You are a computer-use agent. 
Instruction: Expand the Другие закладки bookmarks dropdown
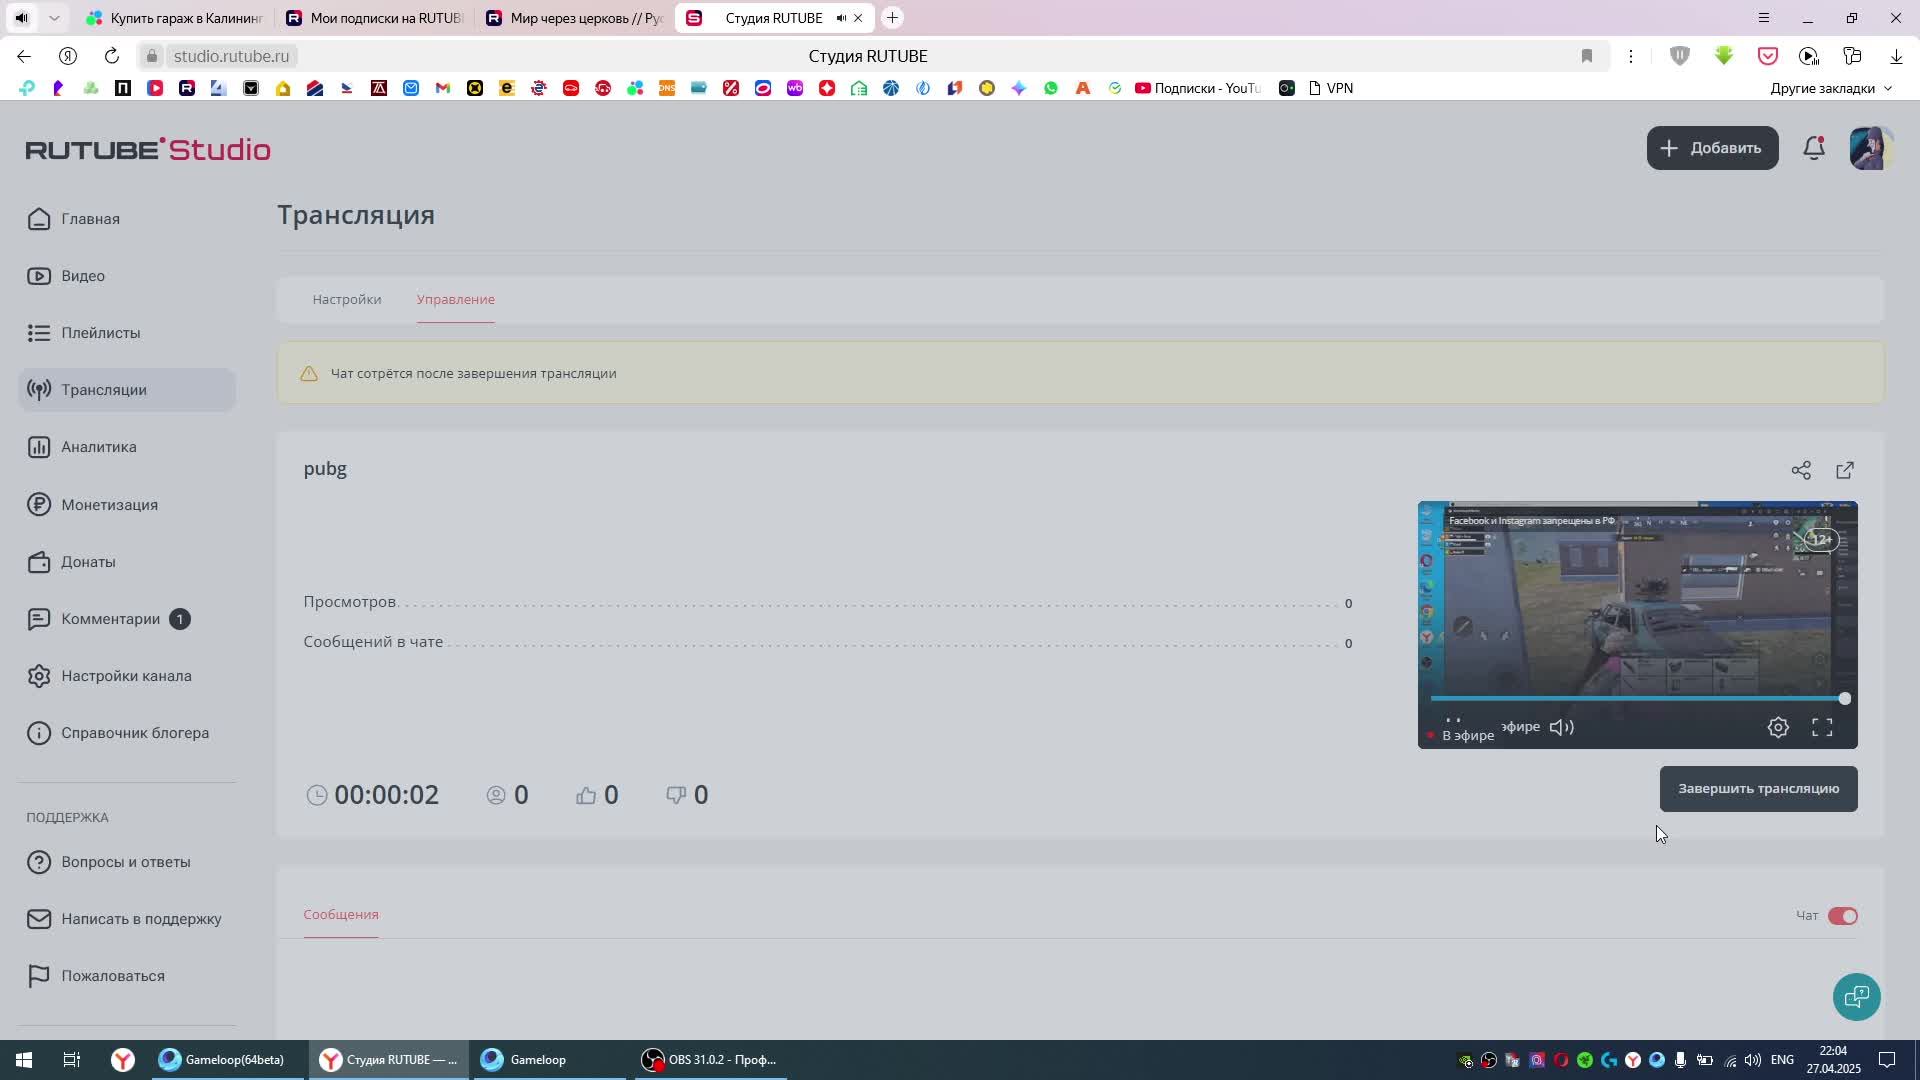tap(1831, 88)
